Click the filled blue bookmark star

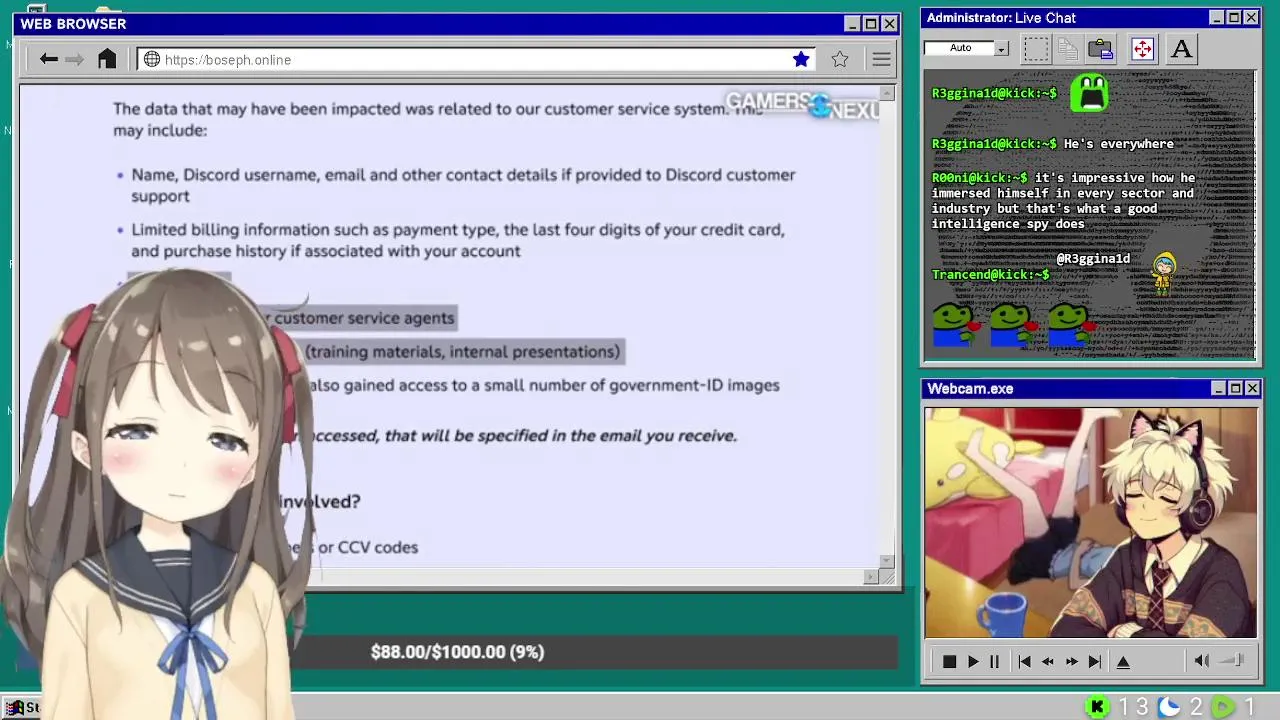[x=801, y=59]
